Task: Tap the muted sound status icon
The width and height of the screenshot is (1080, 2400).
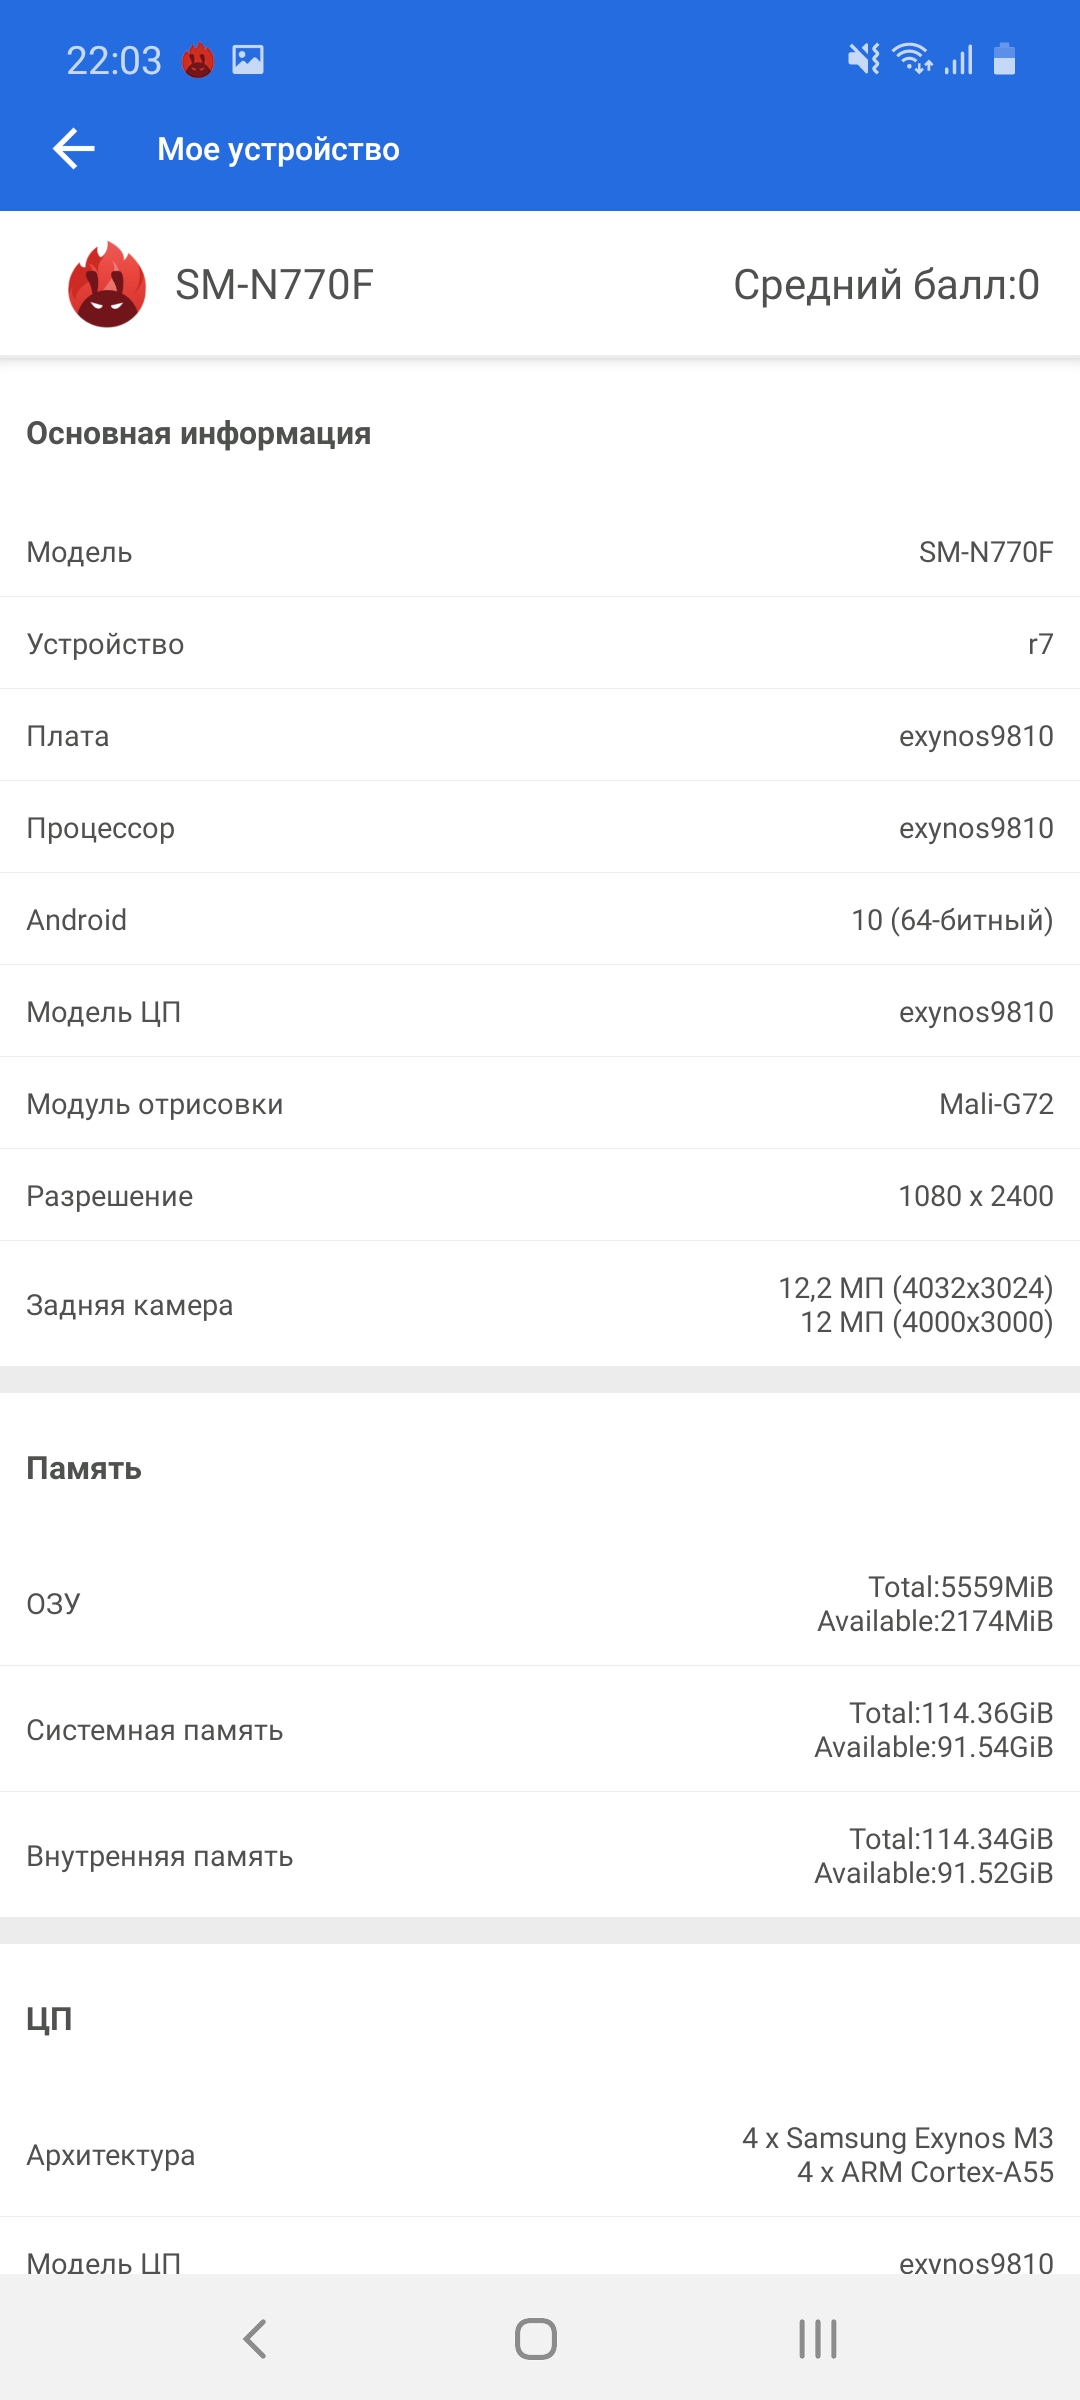Action: click(863, 59)
